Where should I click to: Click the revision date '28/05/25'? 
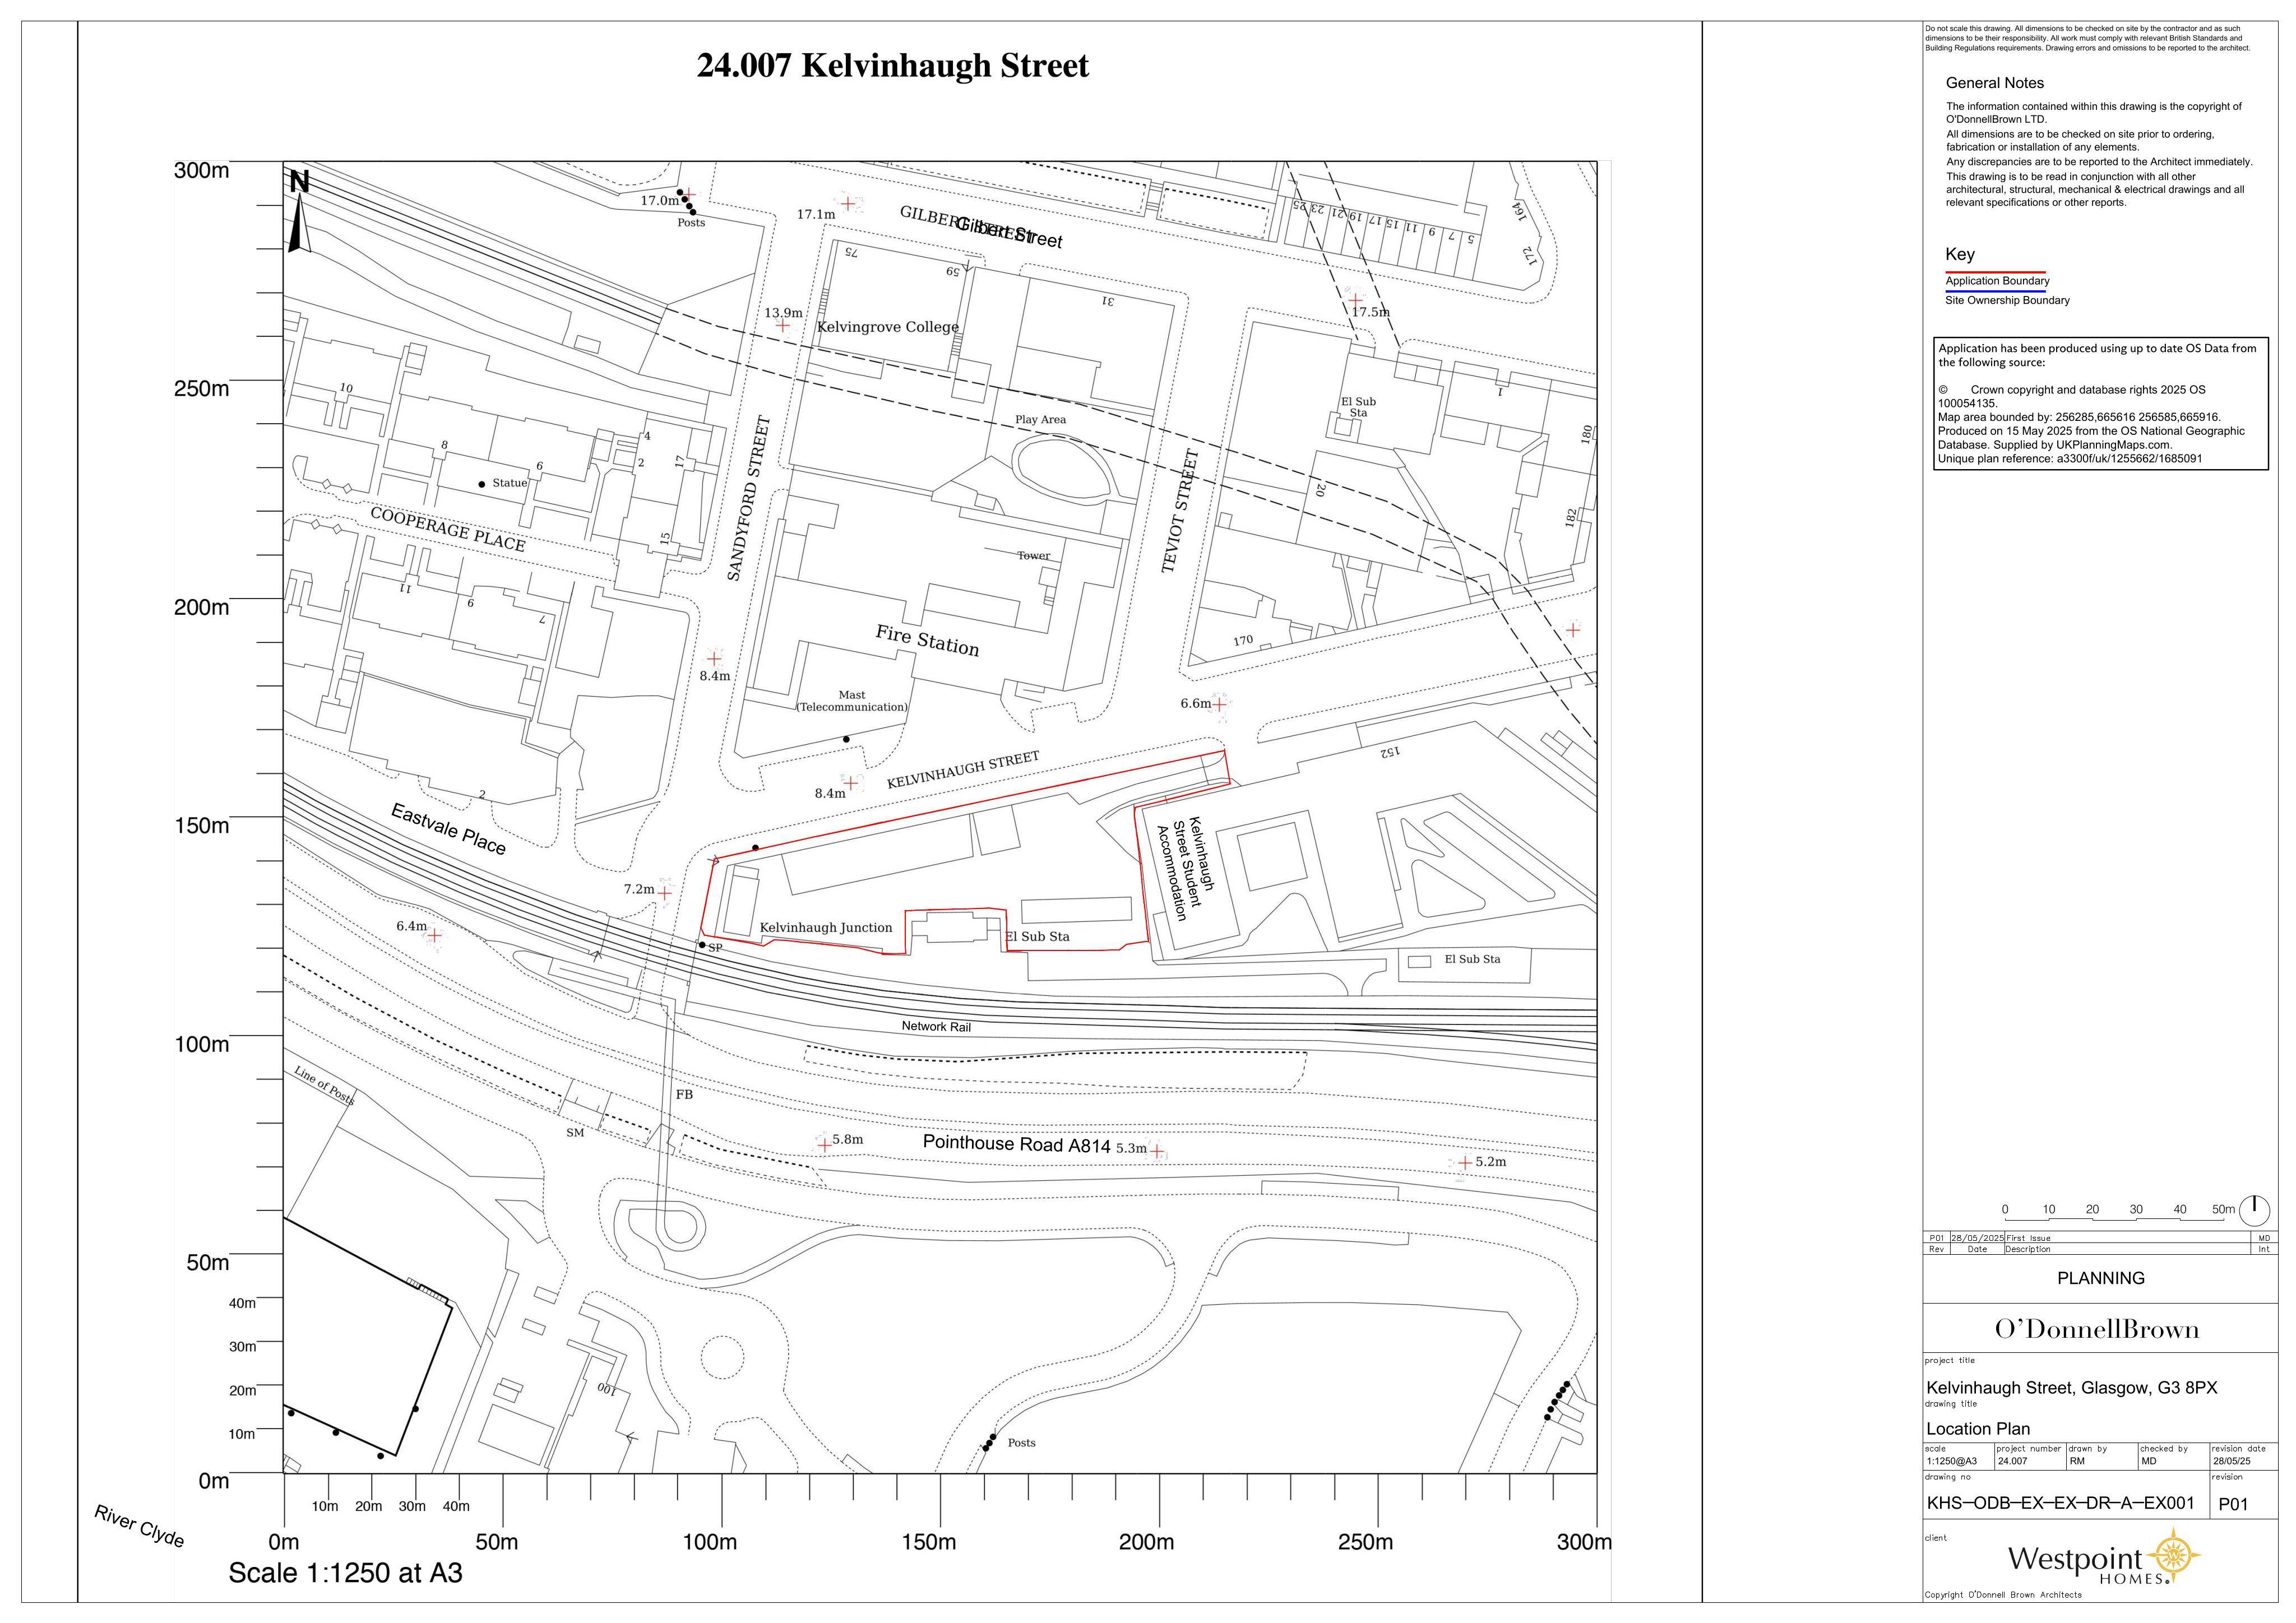pos(2232,1461)
